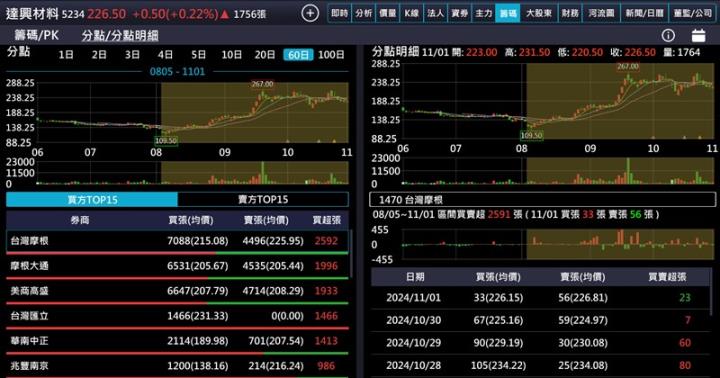The height and width of the screenshot is (378, 720).
Task: Choose the 10日 period option
Action: point(231,55)
